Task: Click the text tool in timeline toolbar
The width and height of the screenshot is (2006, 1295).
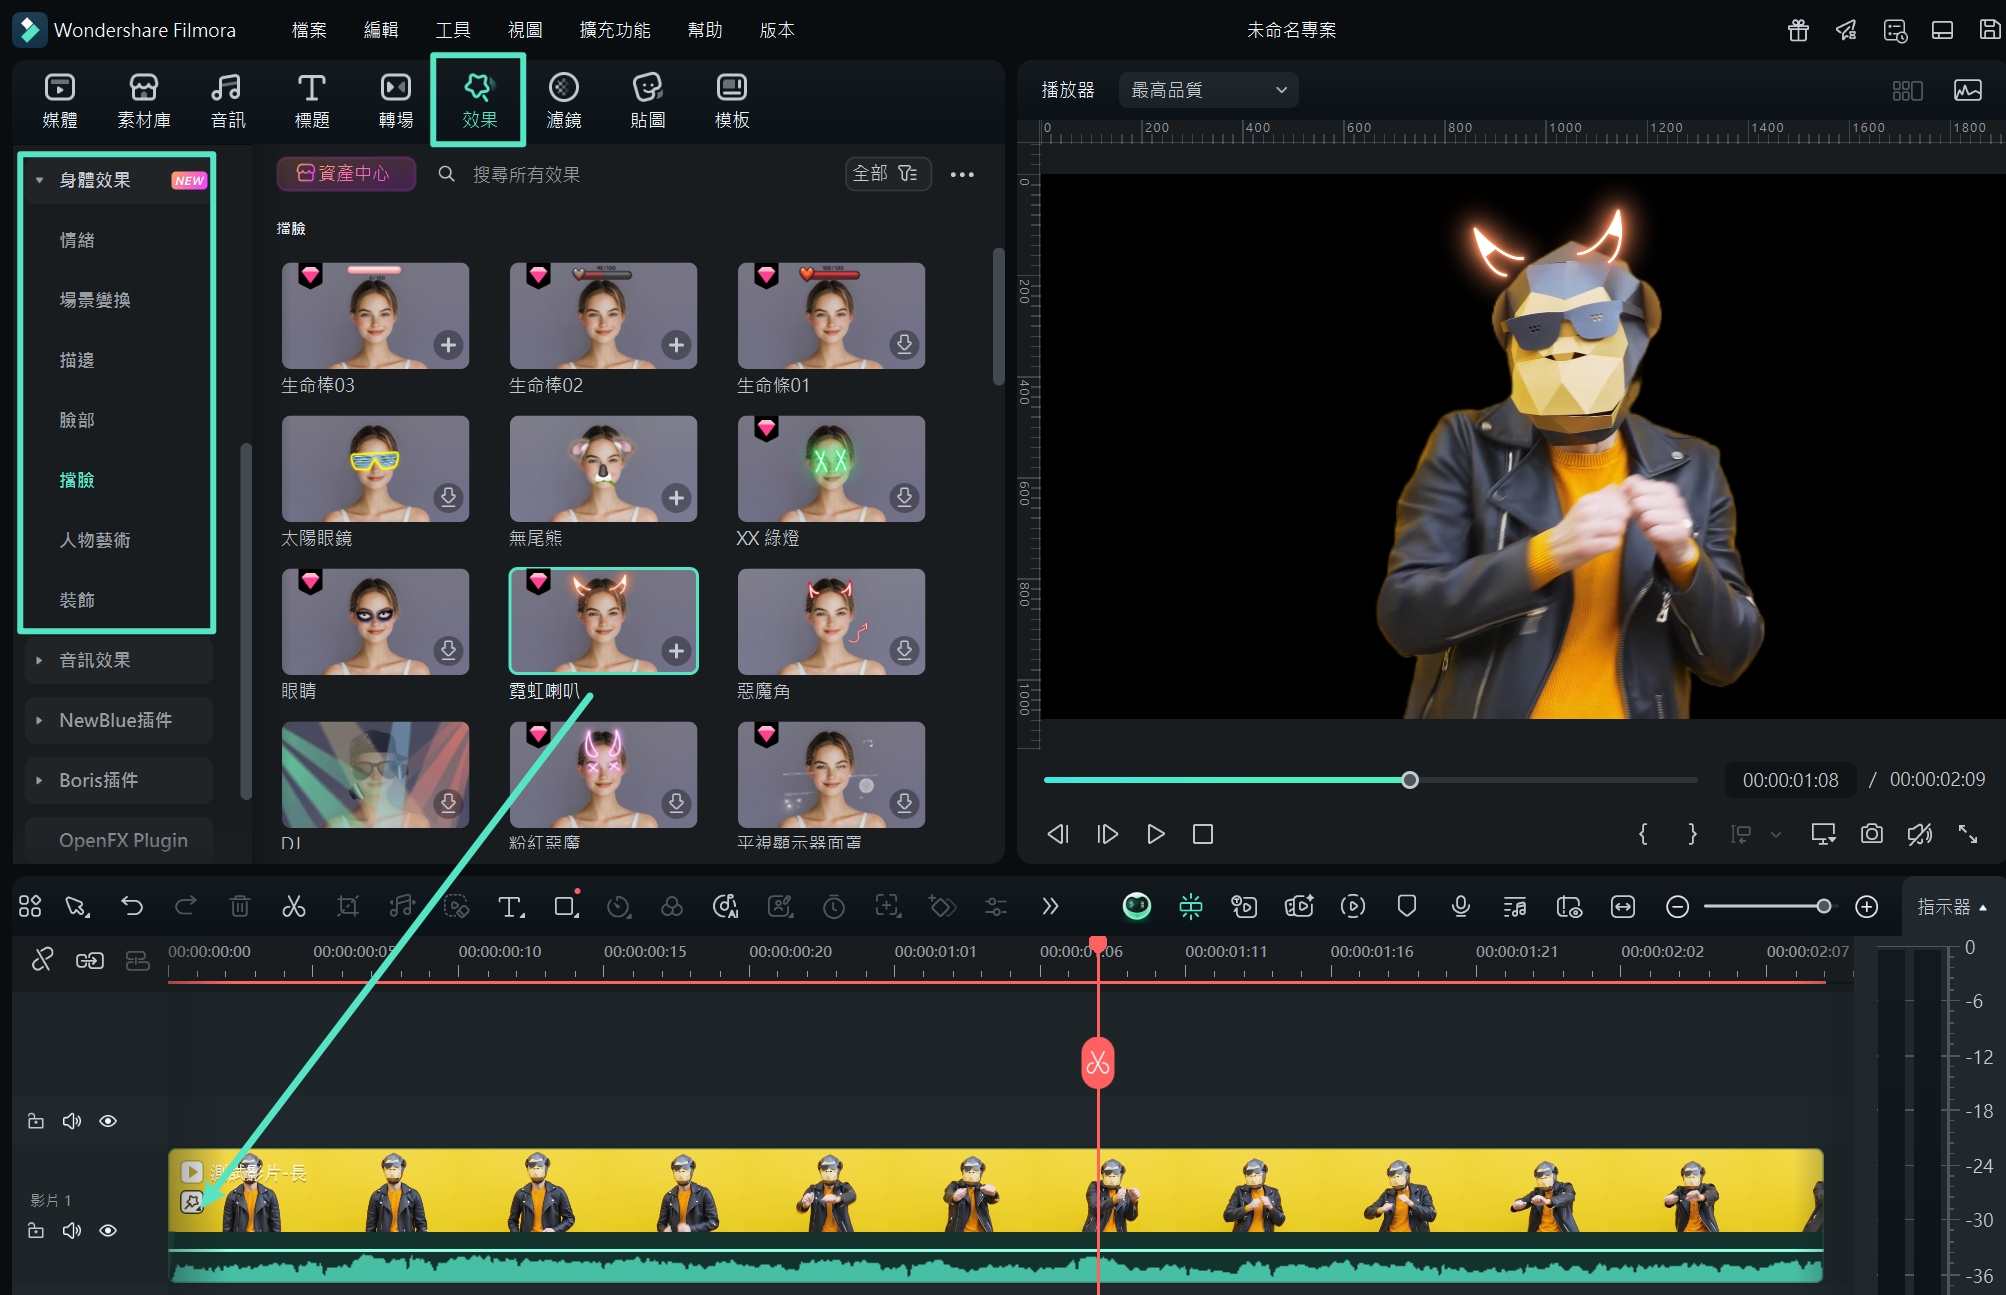Action: pos(510,906)
